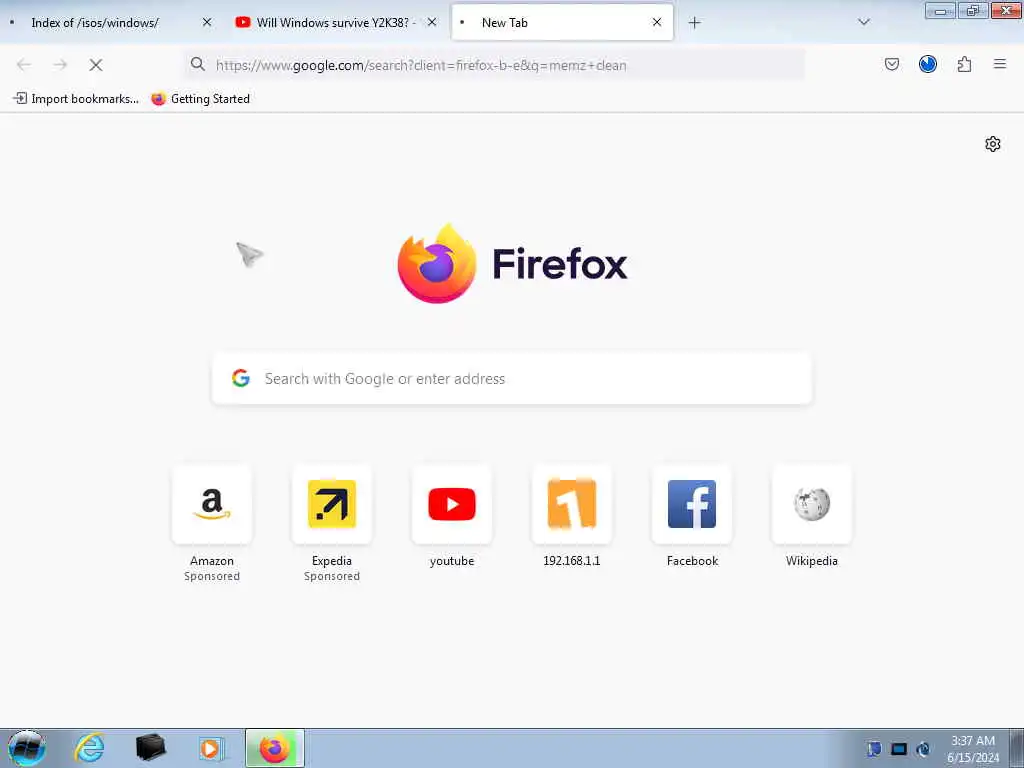Image resolution: width=1024 pixels, height=768 pixels.
Task: Open the Firefox application menu
Action: tap(999, 64)
